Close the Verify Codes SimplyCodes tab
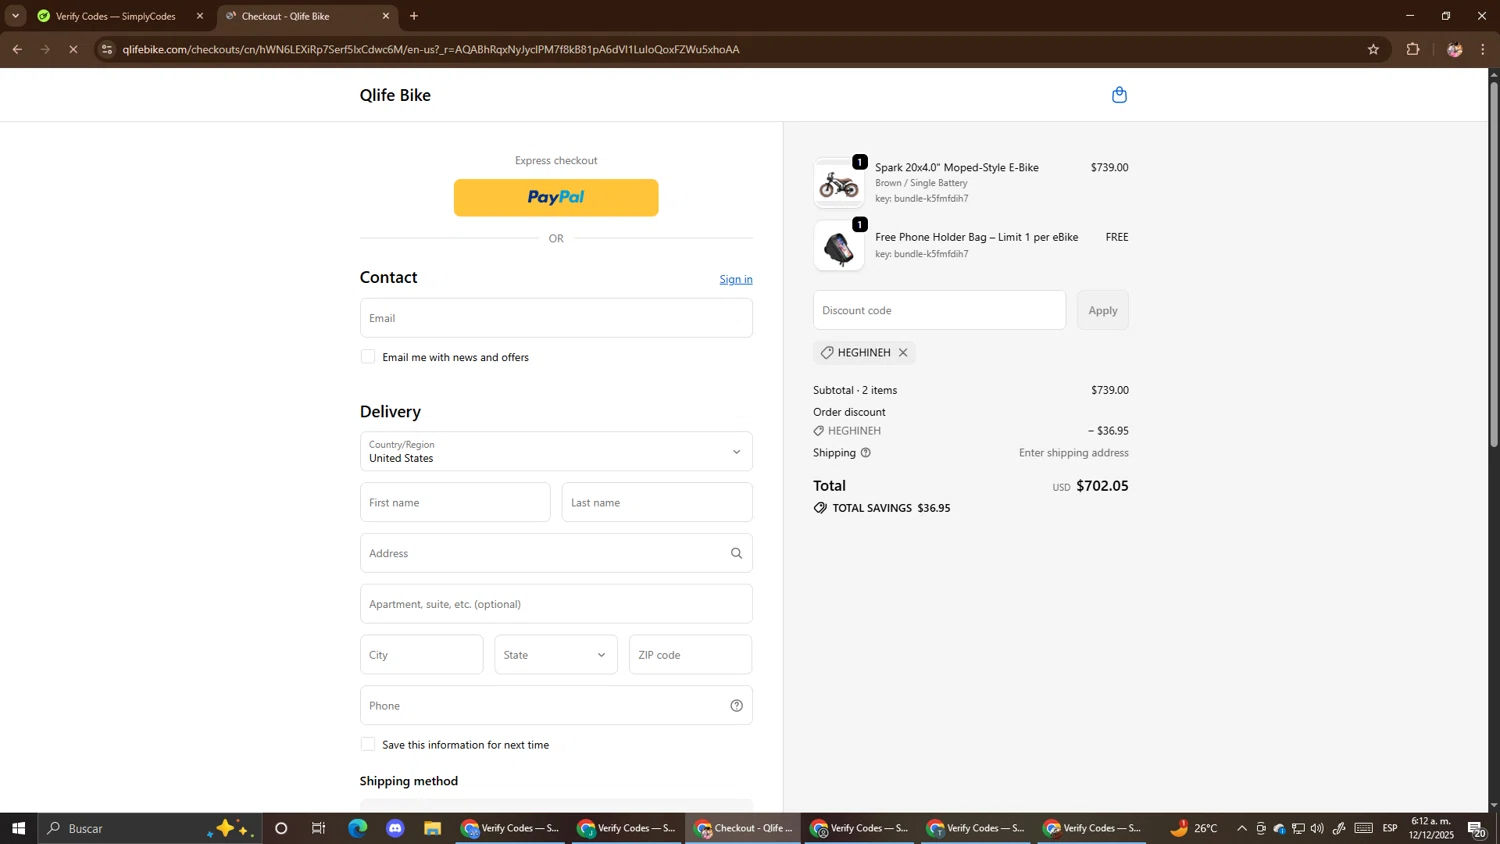The height and width of the screenshot is (844, 1500). coord(199,16)
